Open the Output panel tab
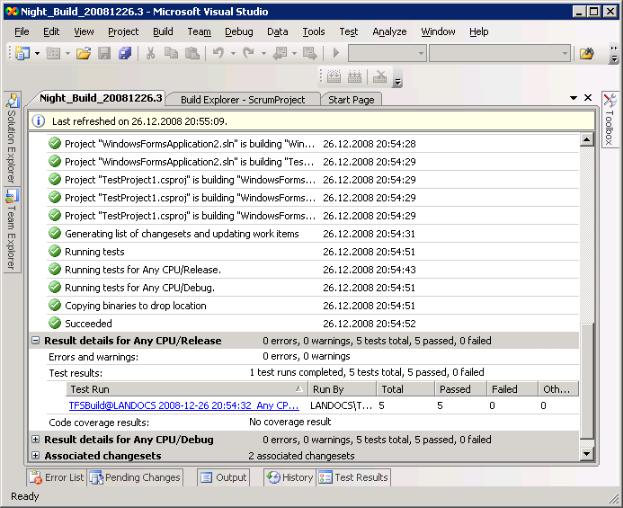This screenshot has height=508, width=623. [x=223, y=477]
